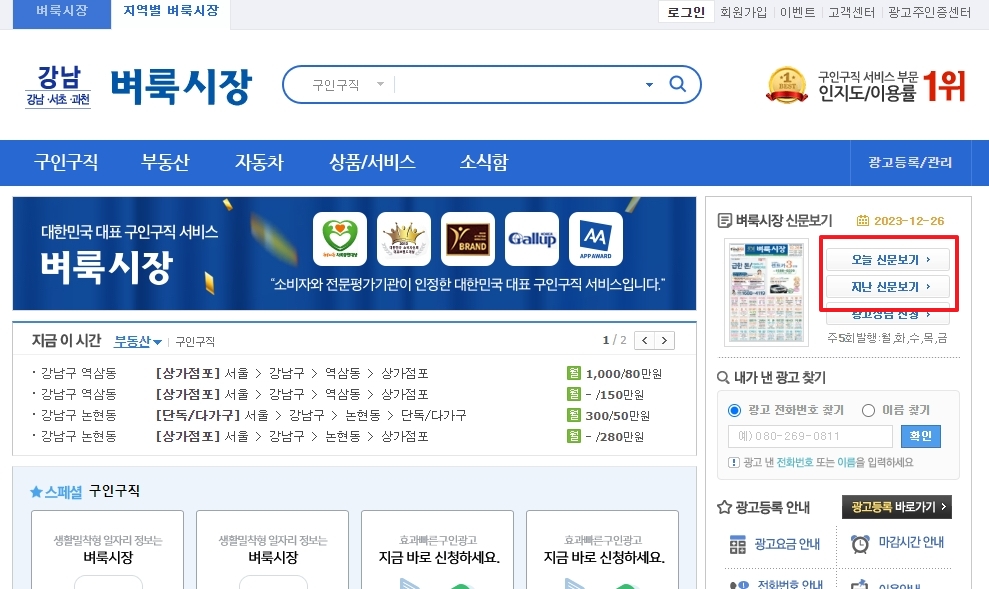Focus the main search text field
Screen dimensions: 989x589
tap(517, 85)
